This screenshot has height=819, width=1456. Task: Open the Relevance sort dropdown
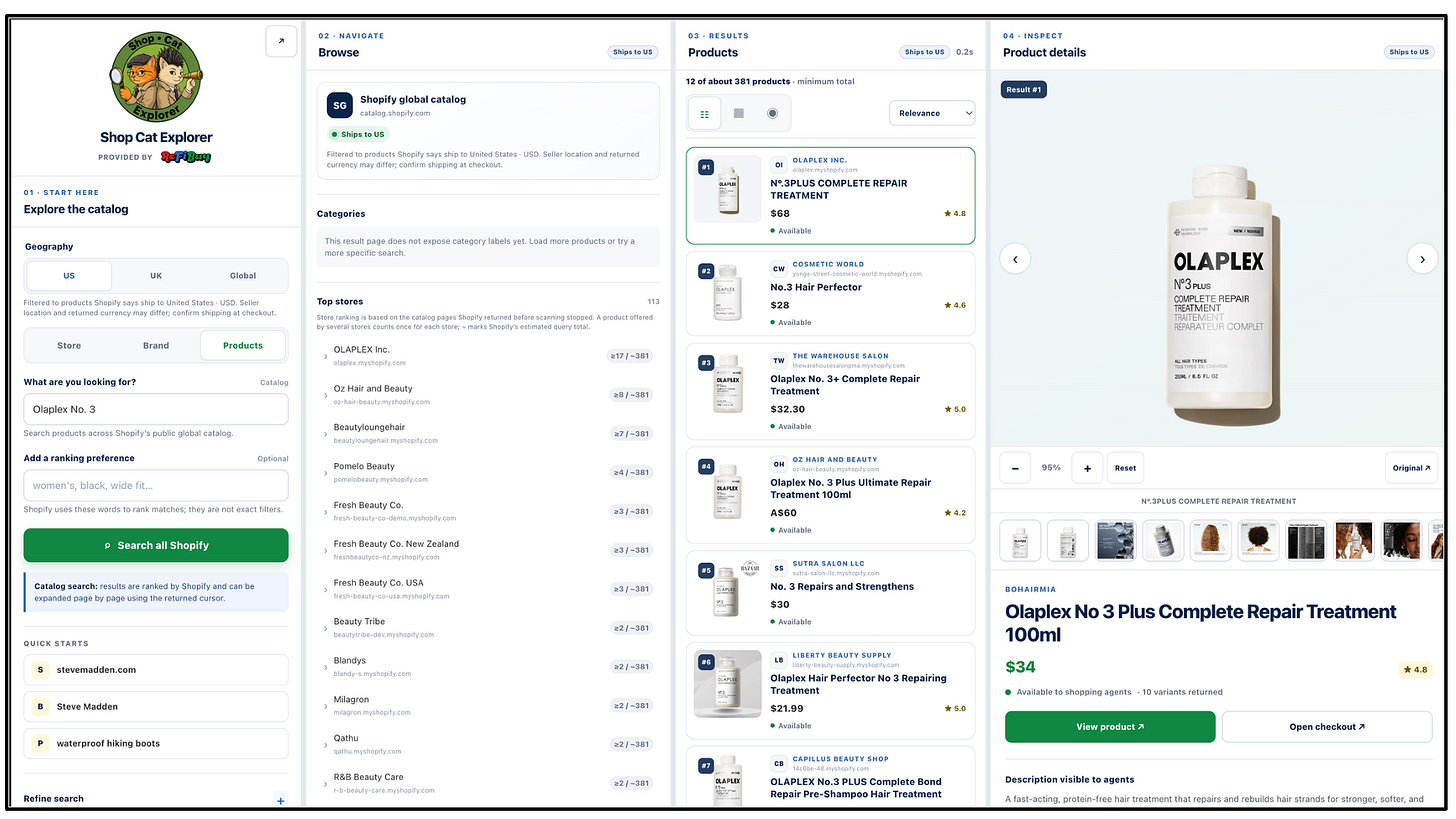[x=932, y=114]
